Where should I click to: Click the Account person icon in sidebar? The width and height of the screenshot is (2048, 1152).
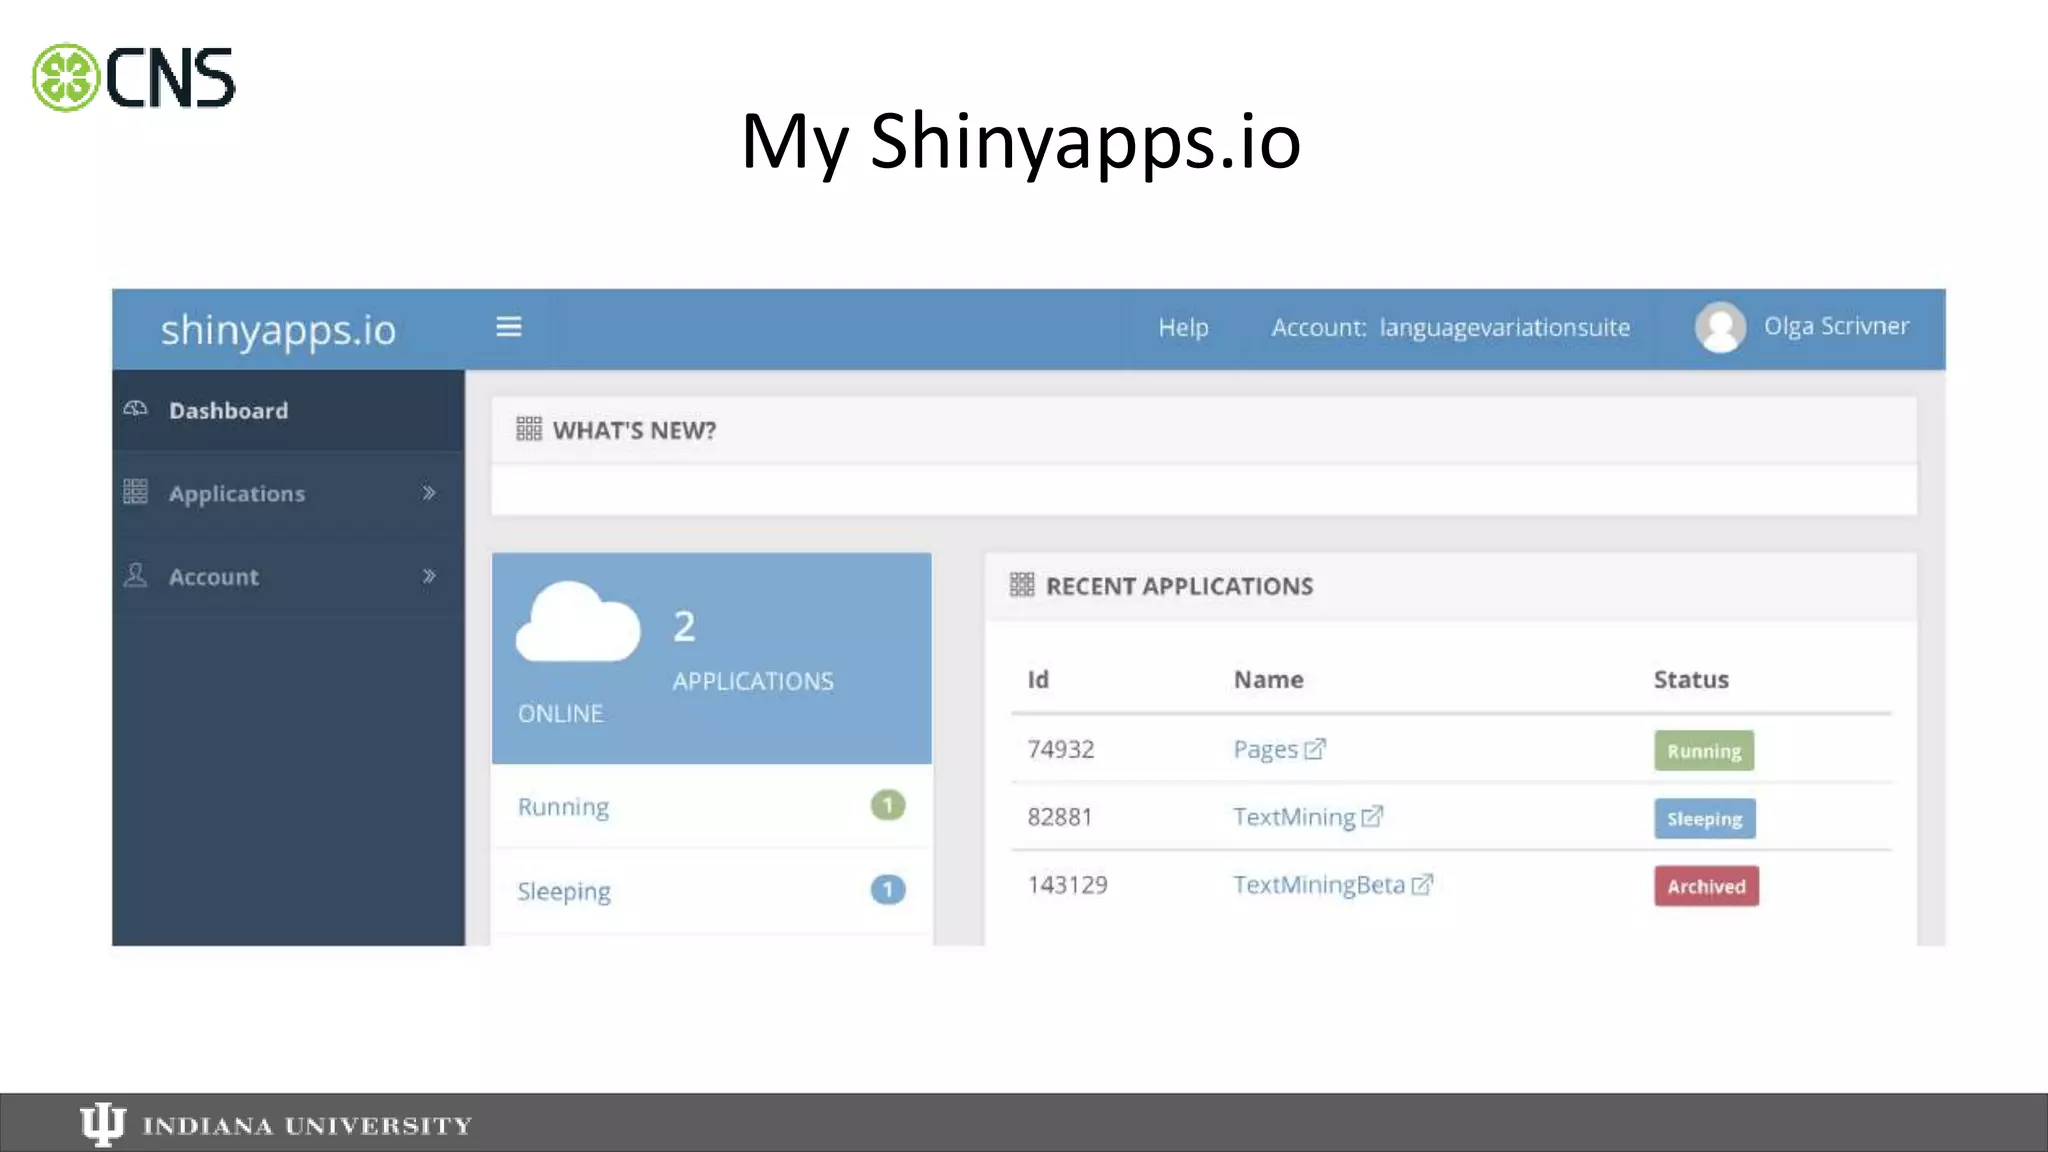point(135,575)
